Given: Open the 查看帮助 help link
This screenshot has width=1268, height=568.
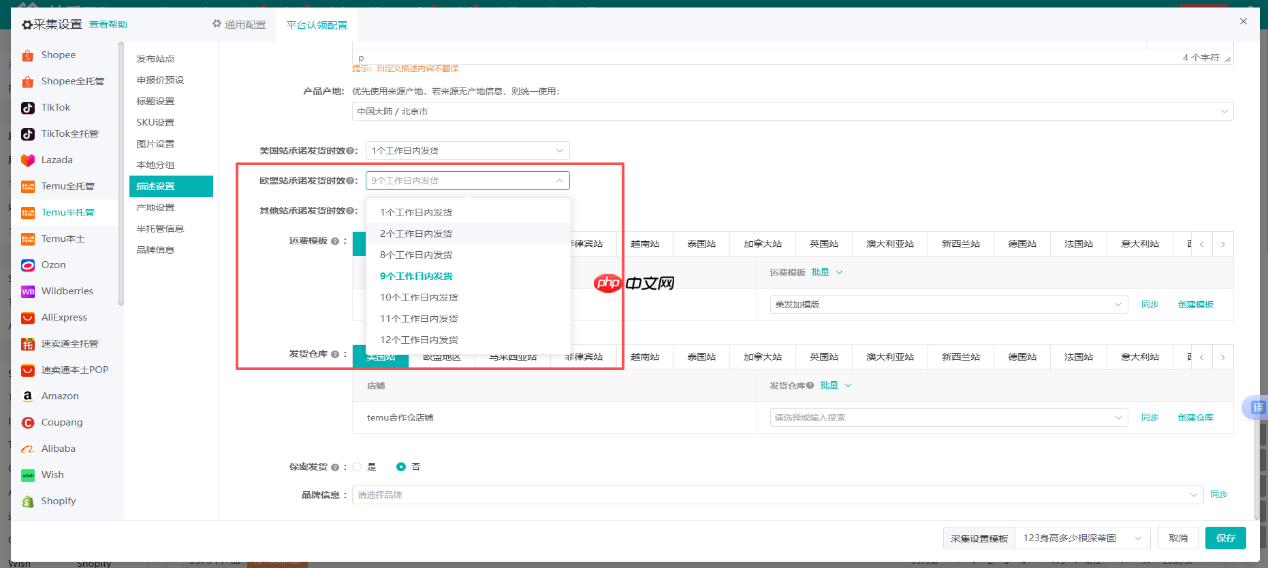Looking at the screenshot, I should click(108, 24).
